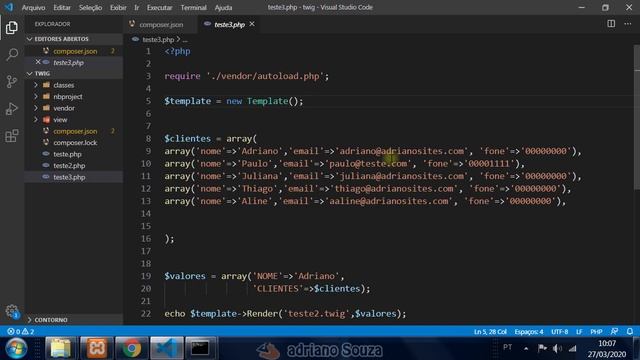The height and width of the screenshot is (360, 640).
Task: Open the Seleção menu
Action: click(x=90, y=7)
